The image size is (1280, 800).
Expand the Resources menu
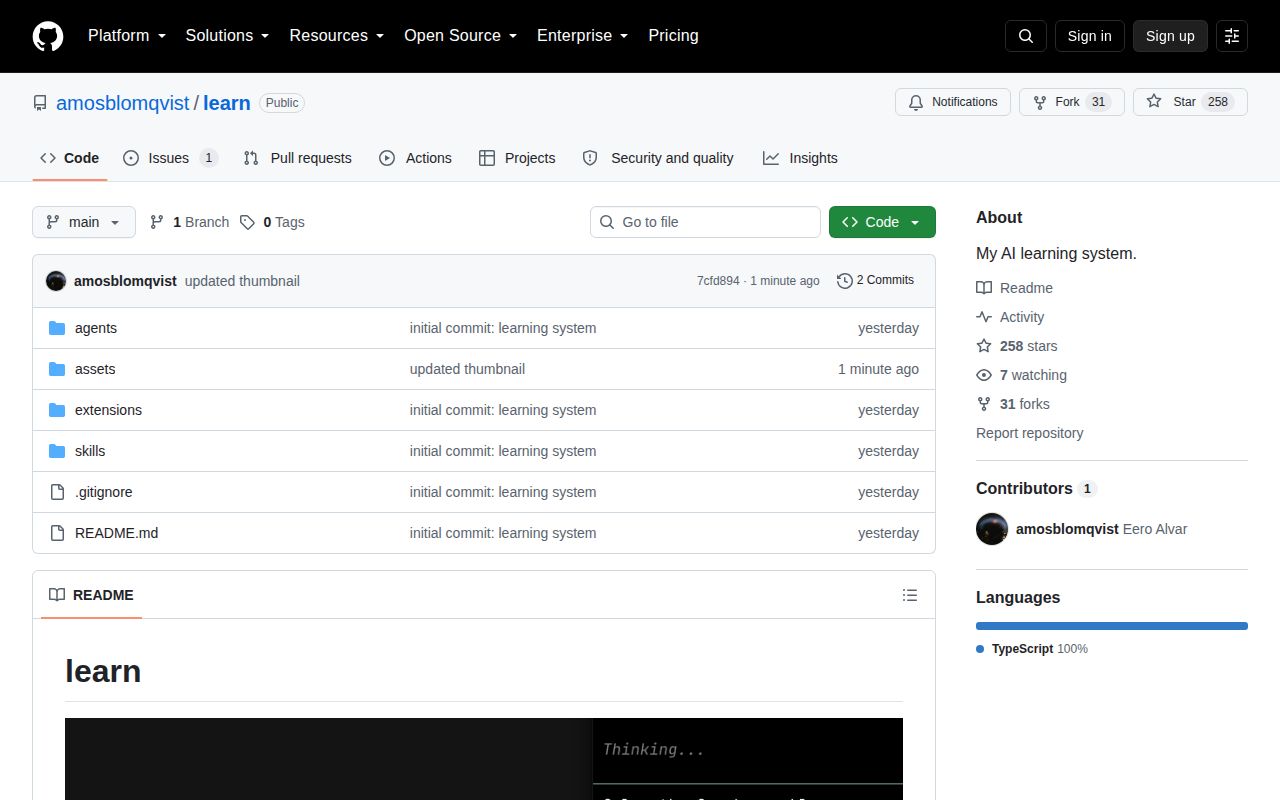point(337,36)
